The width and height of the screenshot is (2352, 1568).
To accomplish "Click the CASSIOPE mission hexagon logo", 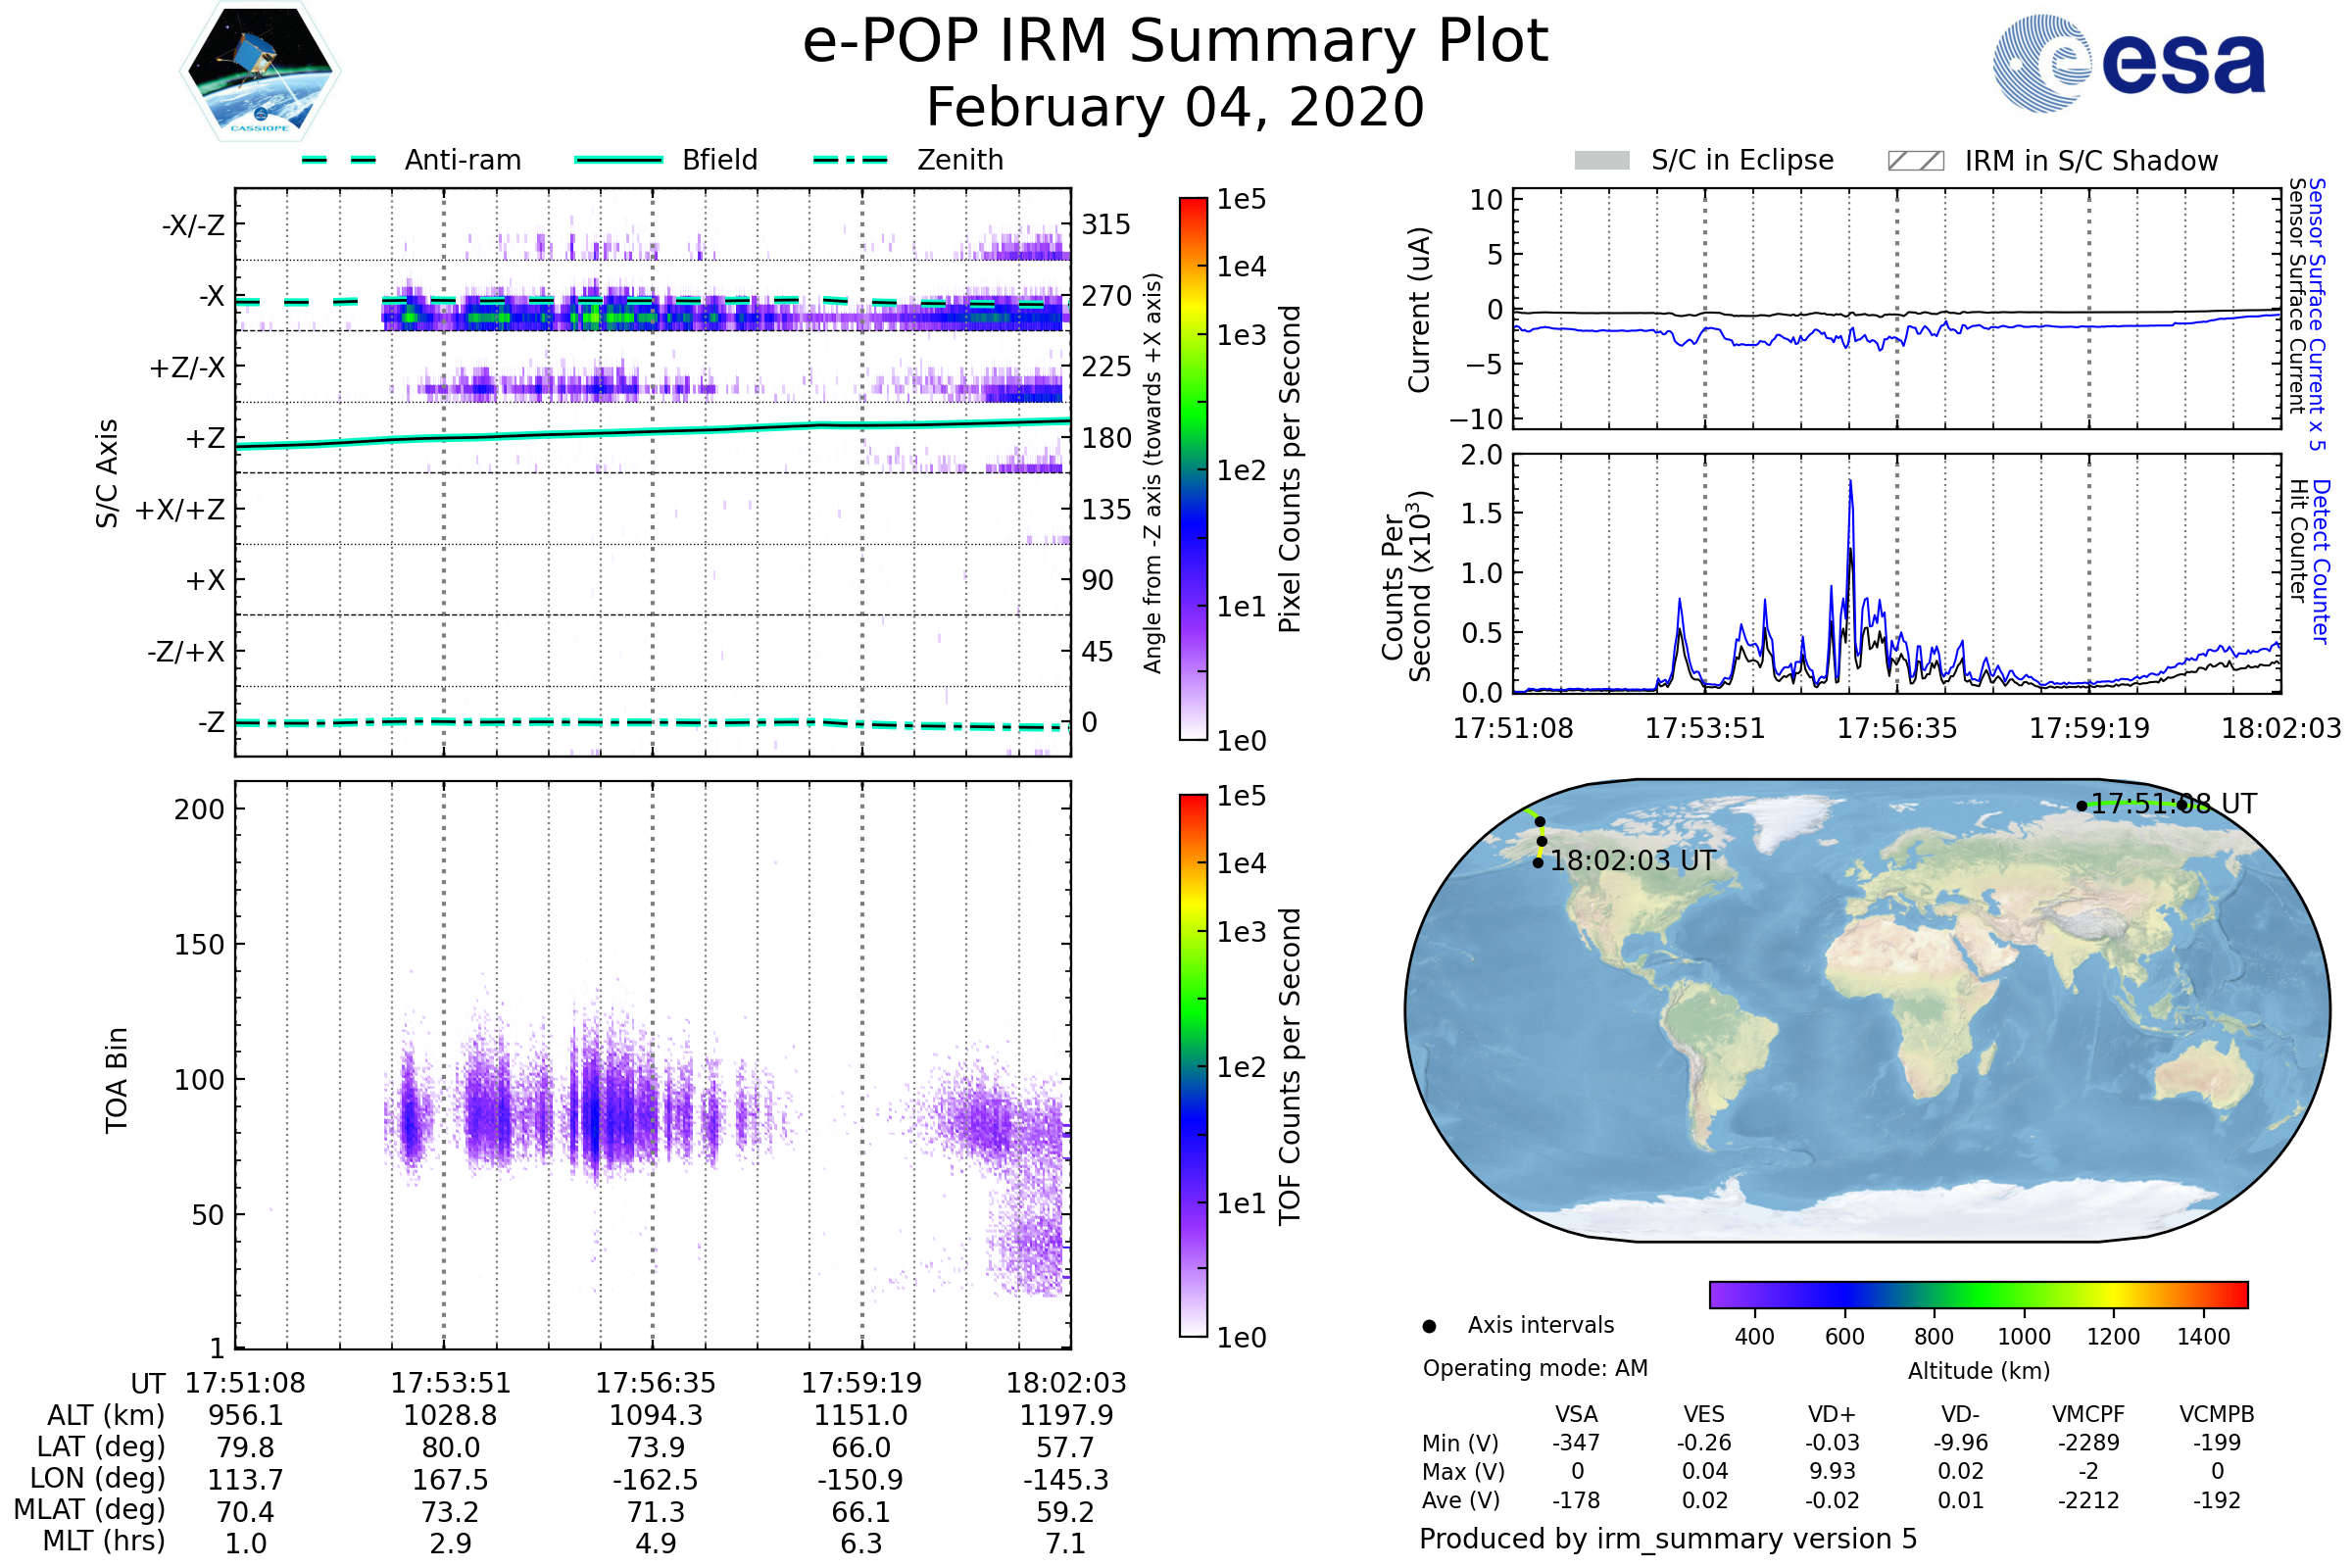I will (x=260, y=72).
